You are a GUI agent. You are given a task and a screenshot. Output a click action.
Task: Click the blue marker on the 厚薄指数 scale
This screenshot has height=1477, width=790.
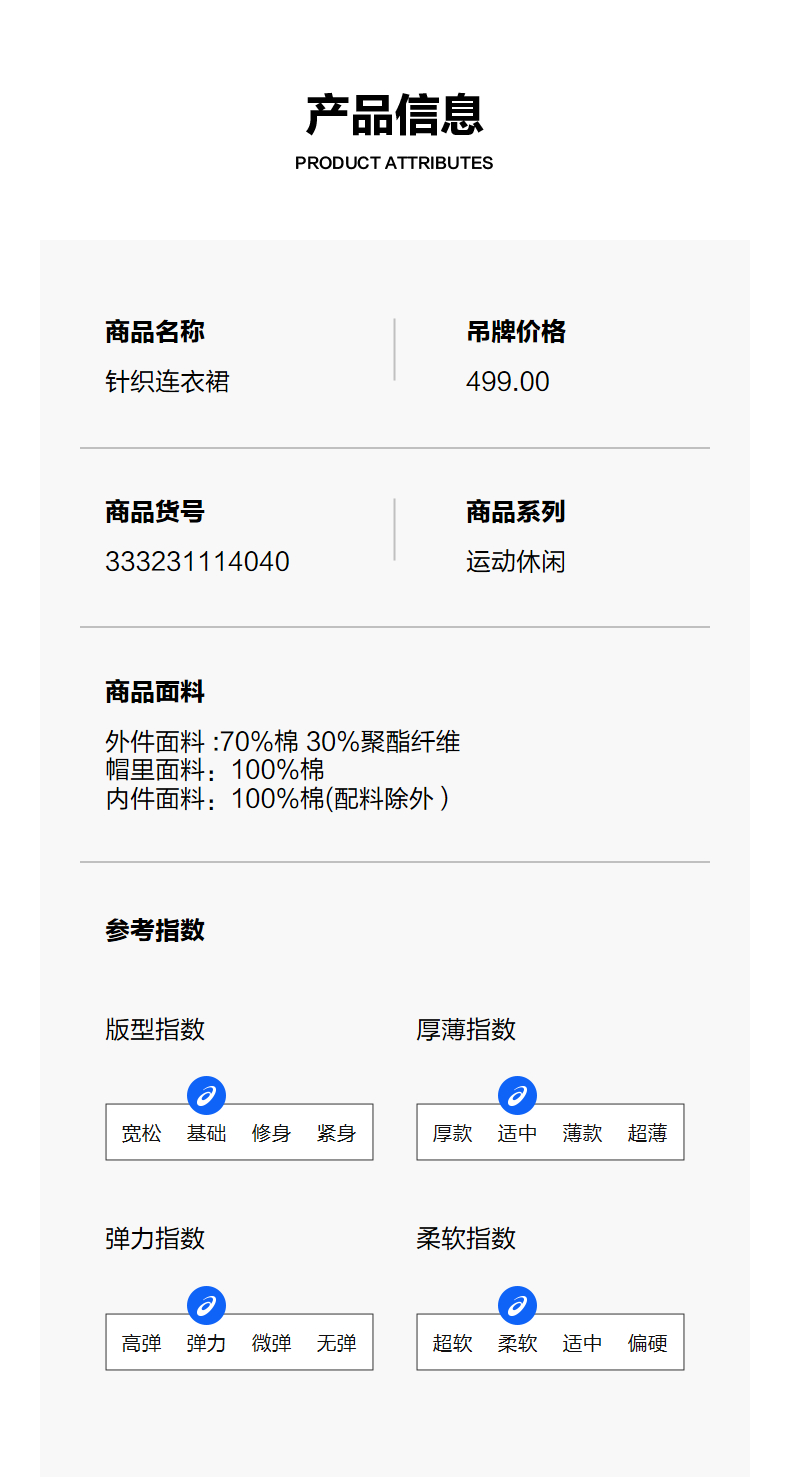[x=517, y=1096]
